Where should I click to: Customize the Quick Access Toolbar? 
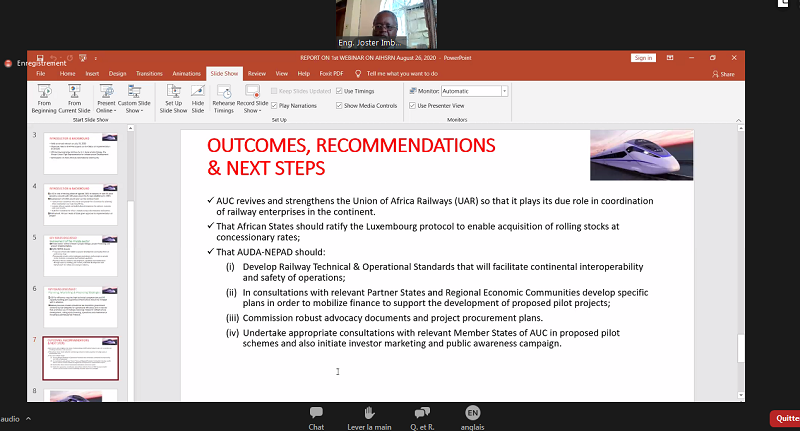[x=95, y=58]
